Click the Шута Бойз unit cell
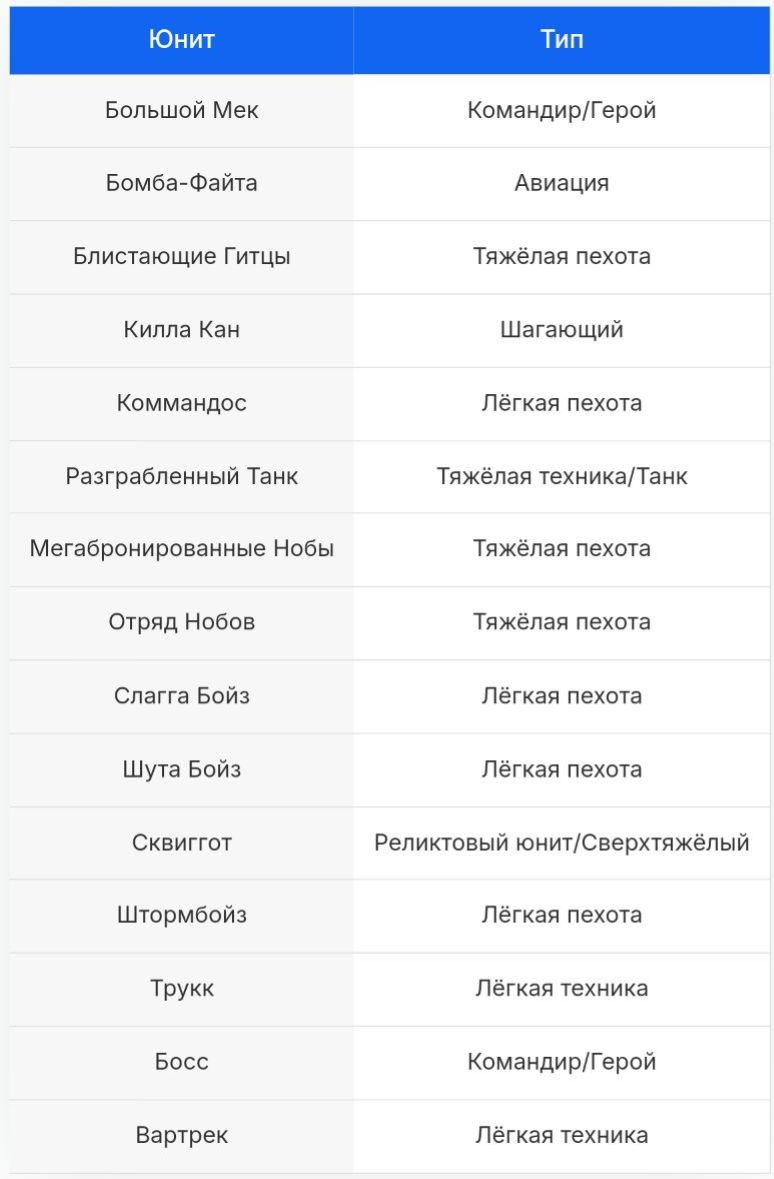Viewport: 774px width, 1179px height. 181,769
